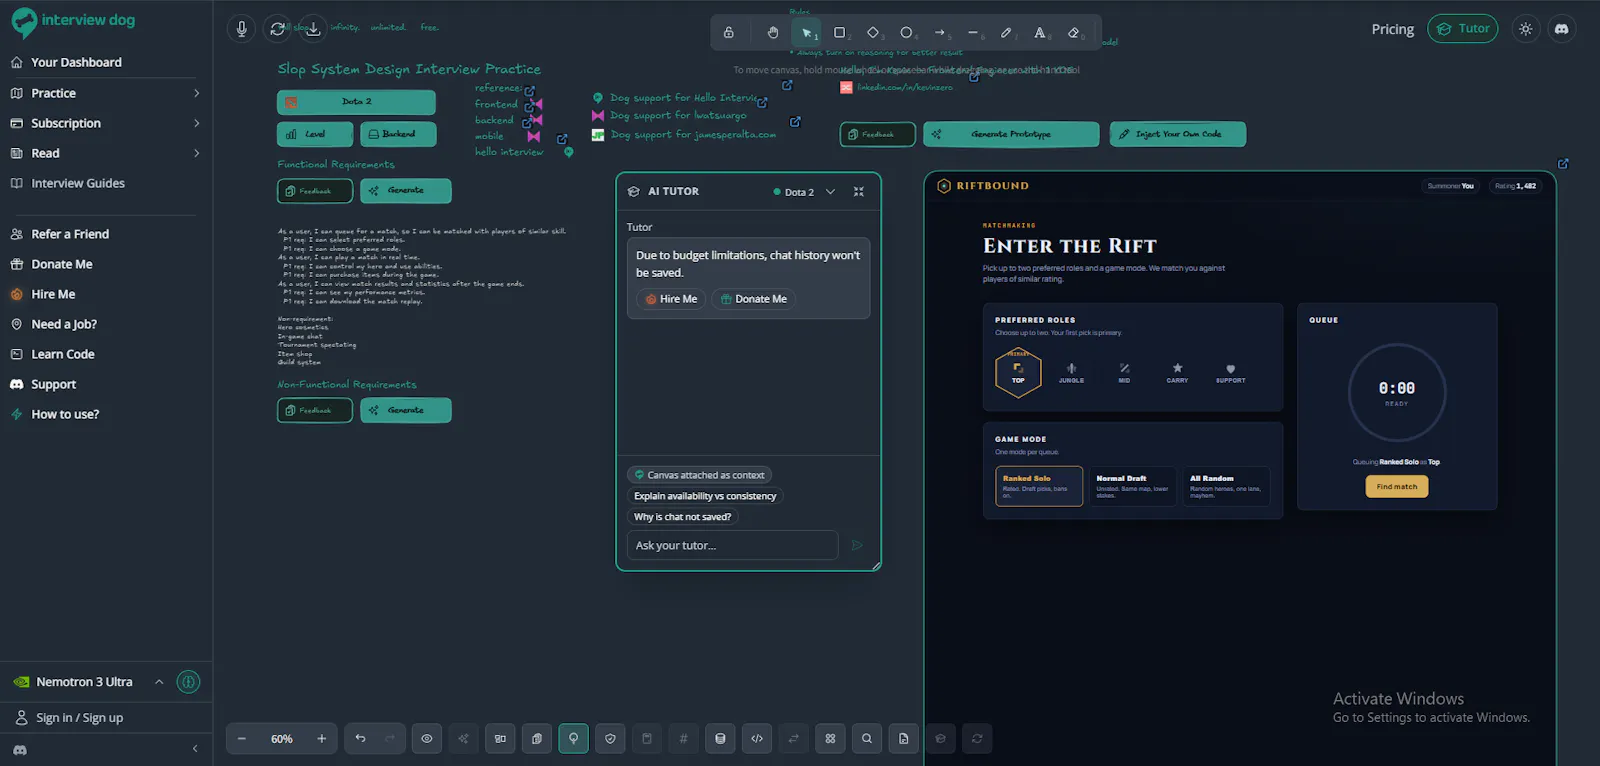Reset zoom via the 60% label
The width and height of the screenshot is (1600, 766).
282,739
